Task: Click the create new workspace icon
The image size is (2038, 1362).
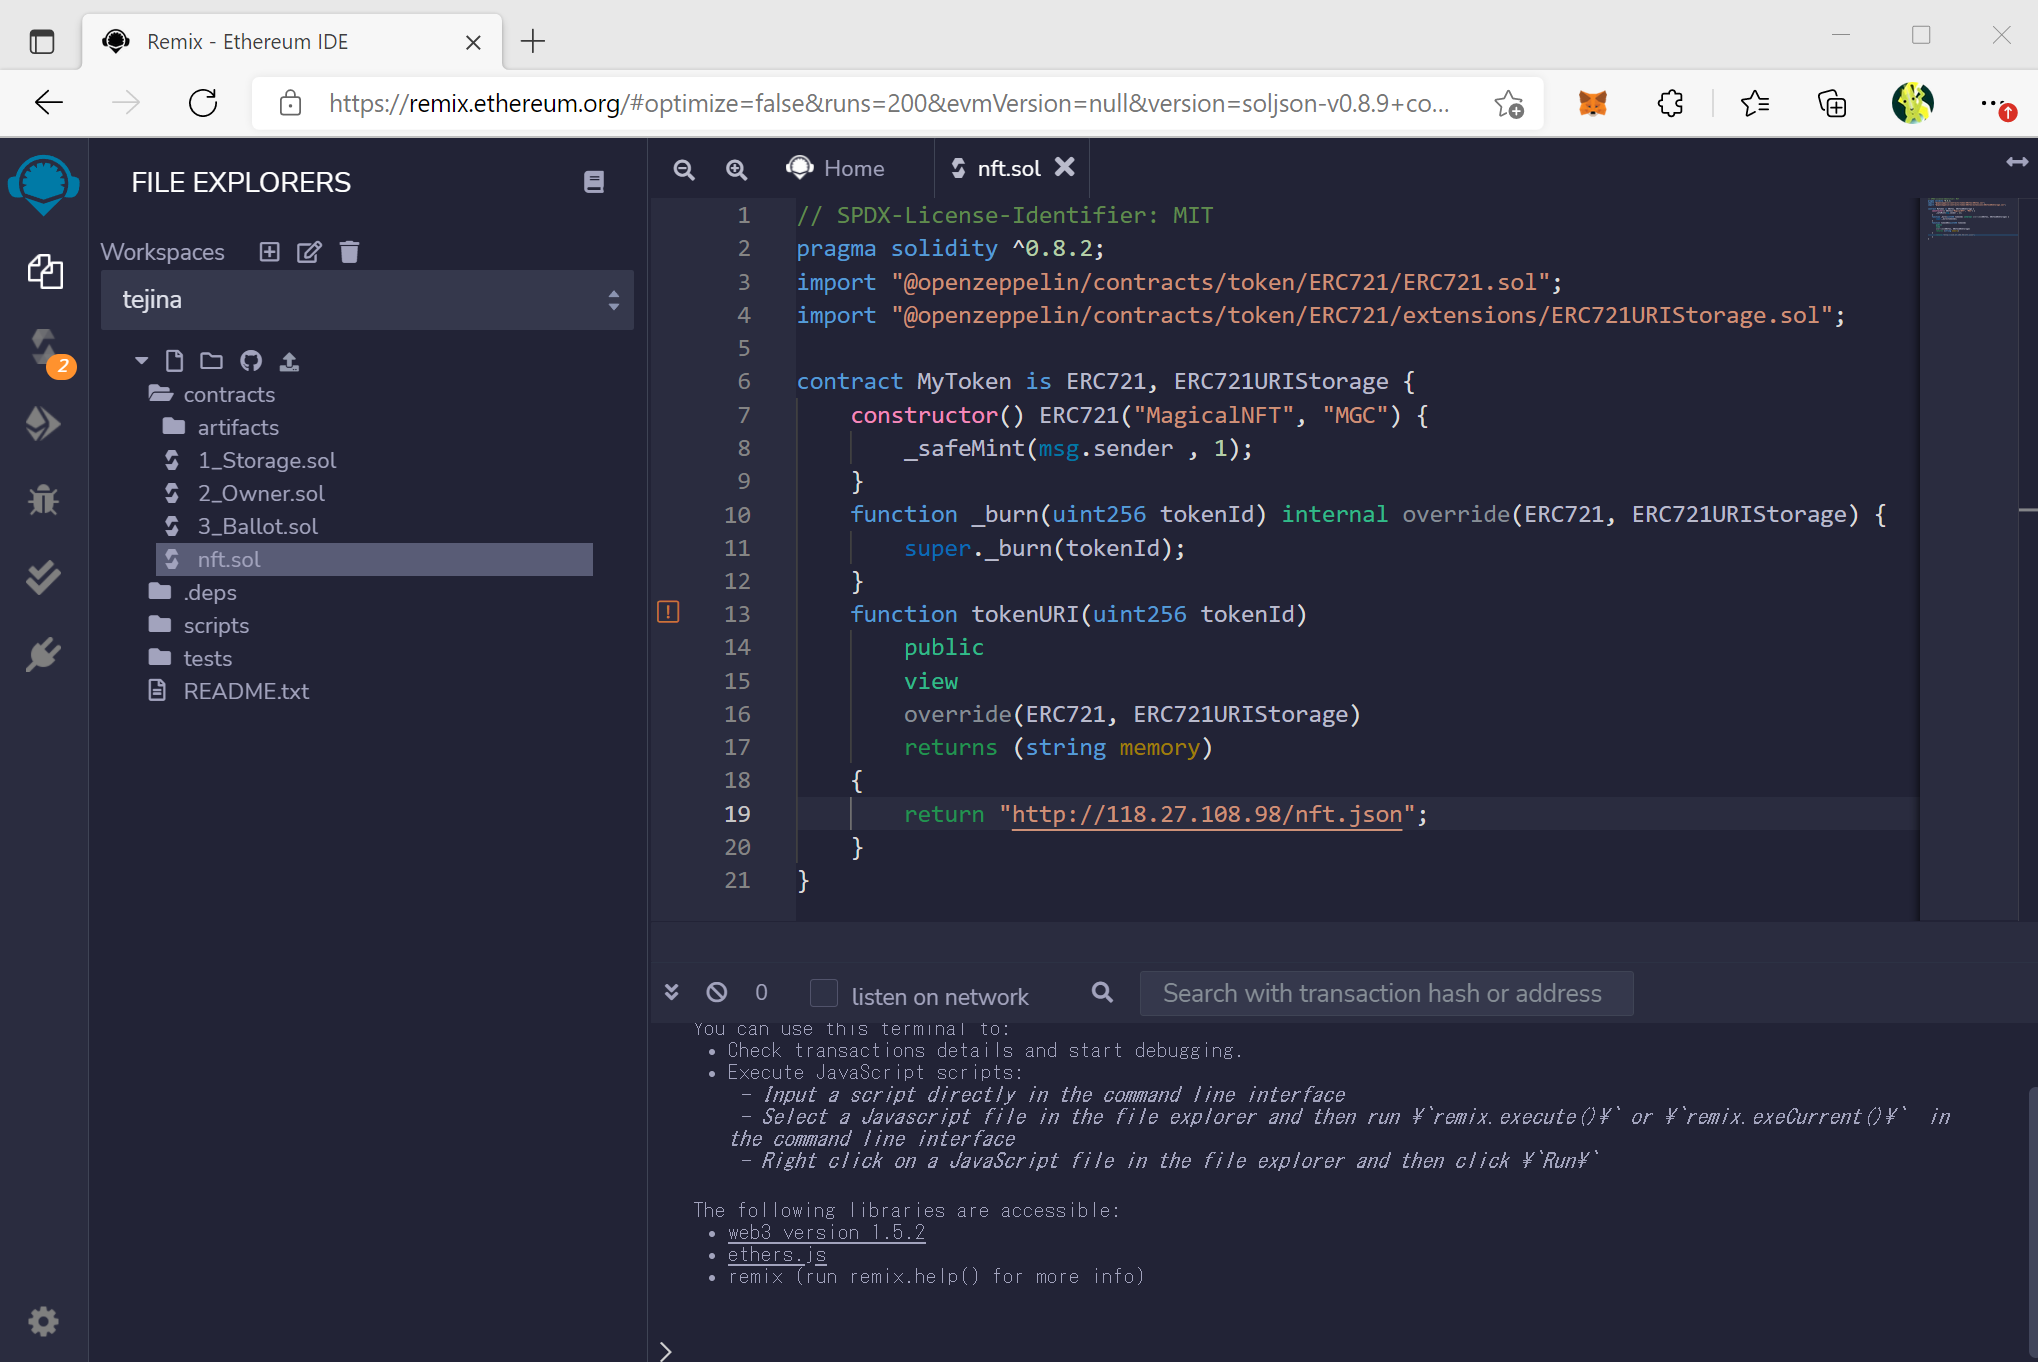Action: 269,252
